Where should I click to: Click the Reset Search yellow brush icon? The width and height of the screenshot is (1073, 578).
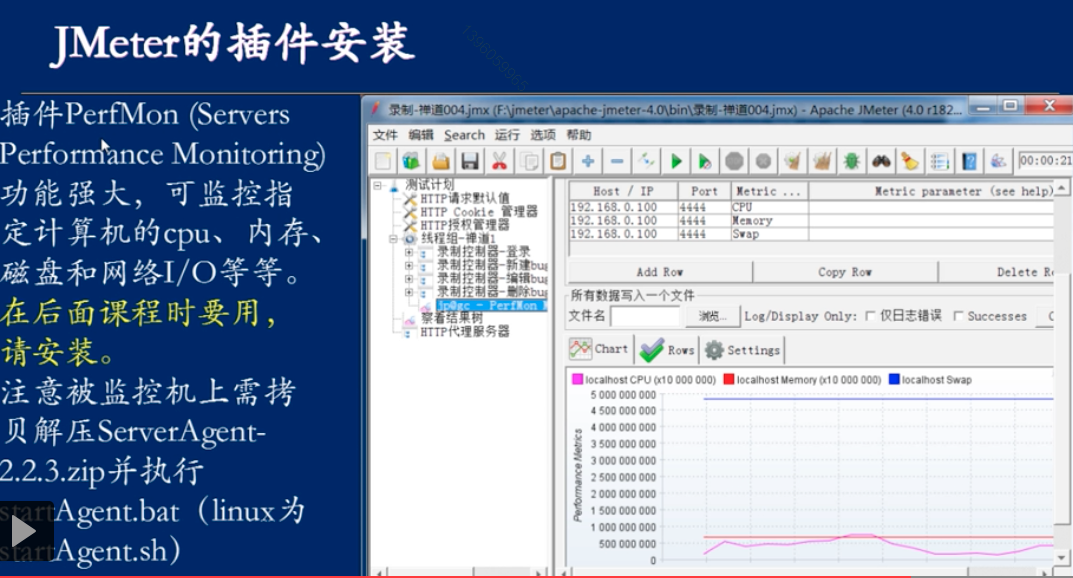[x=910, y=161]
